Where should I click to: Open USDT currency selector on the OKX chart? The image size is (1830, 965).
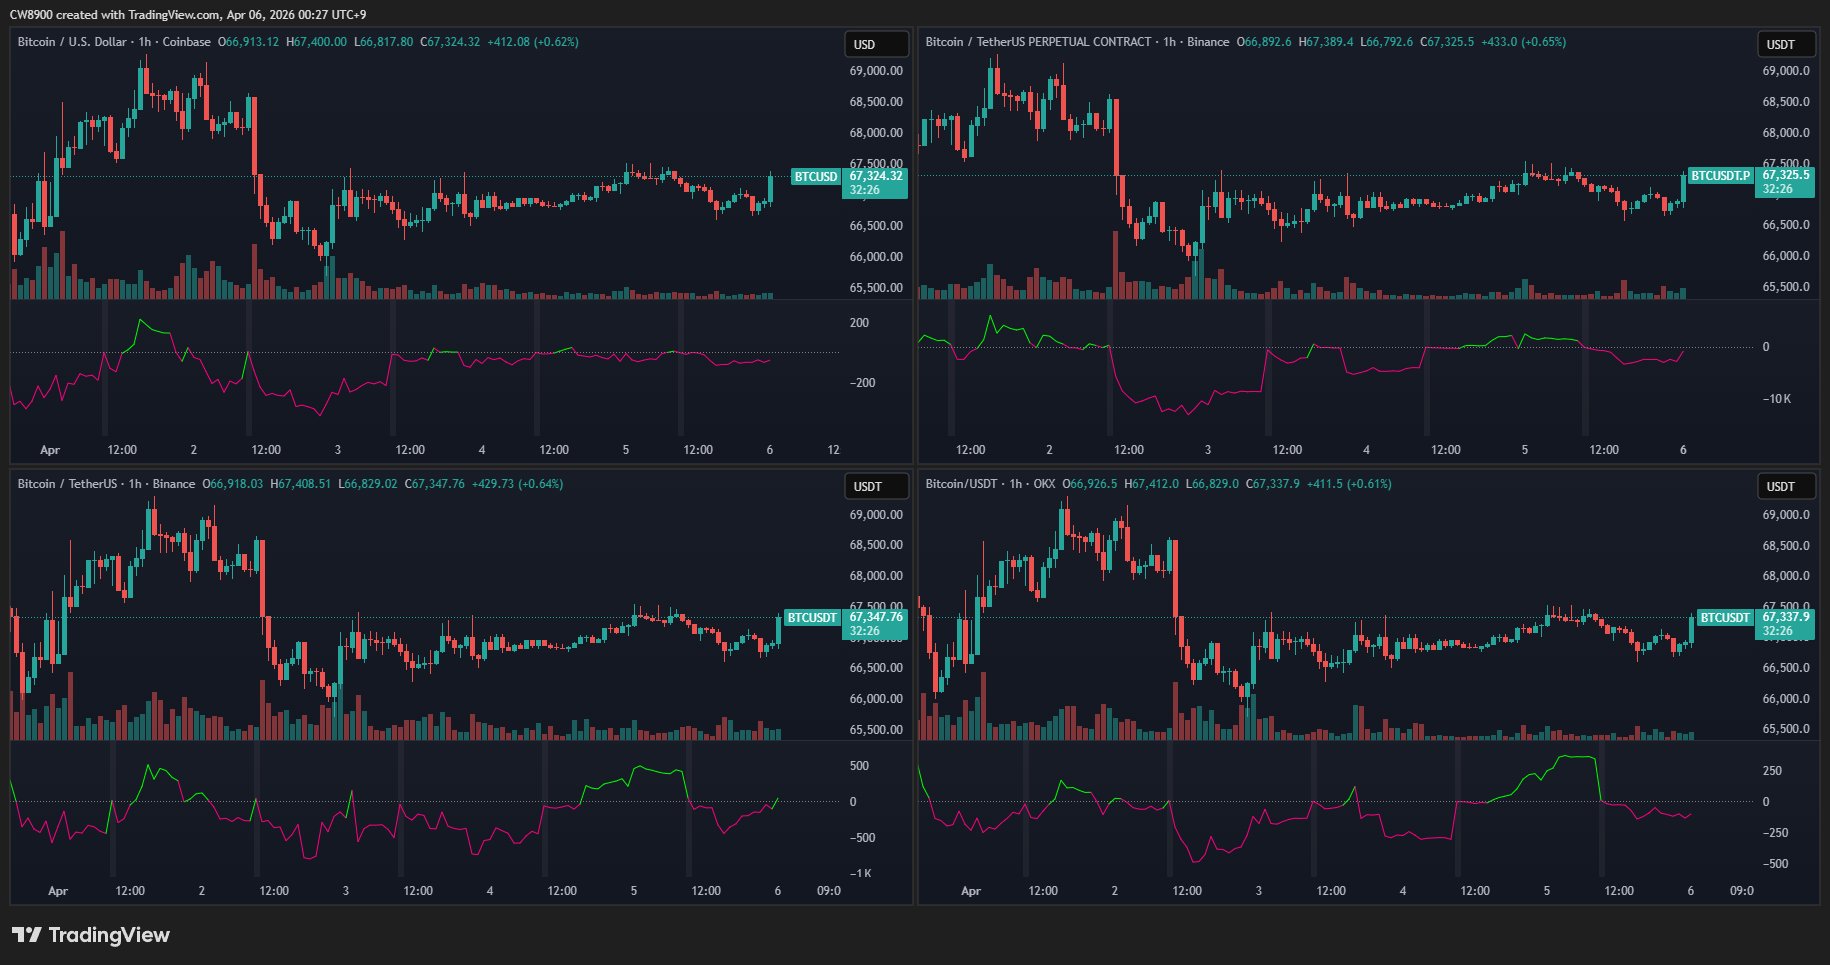point(1786,486)
